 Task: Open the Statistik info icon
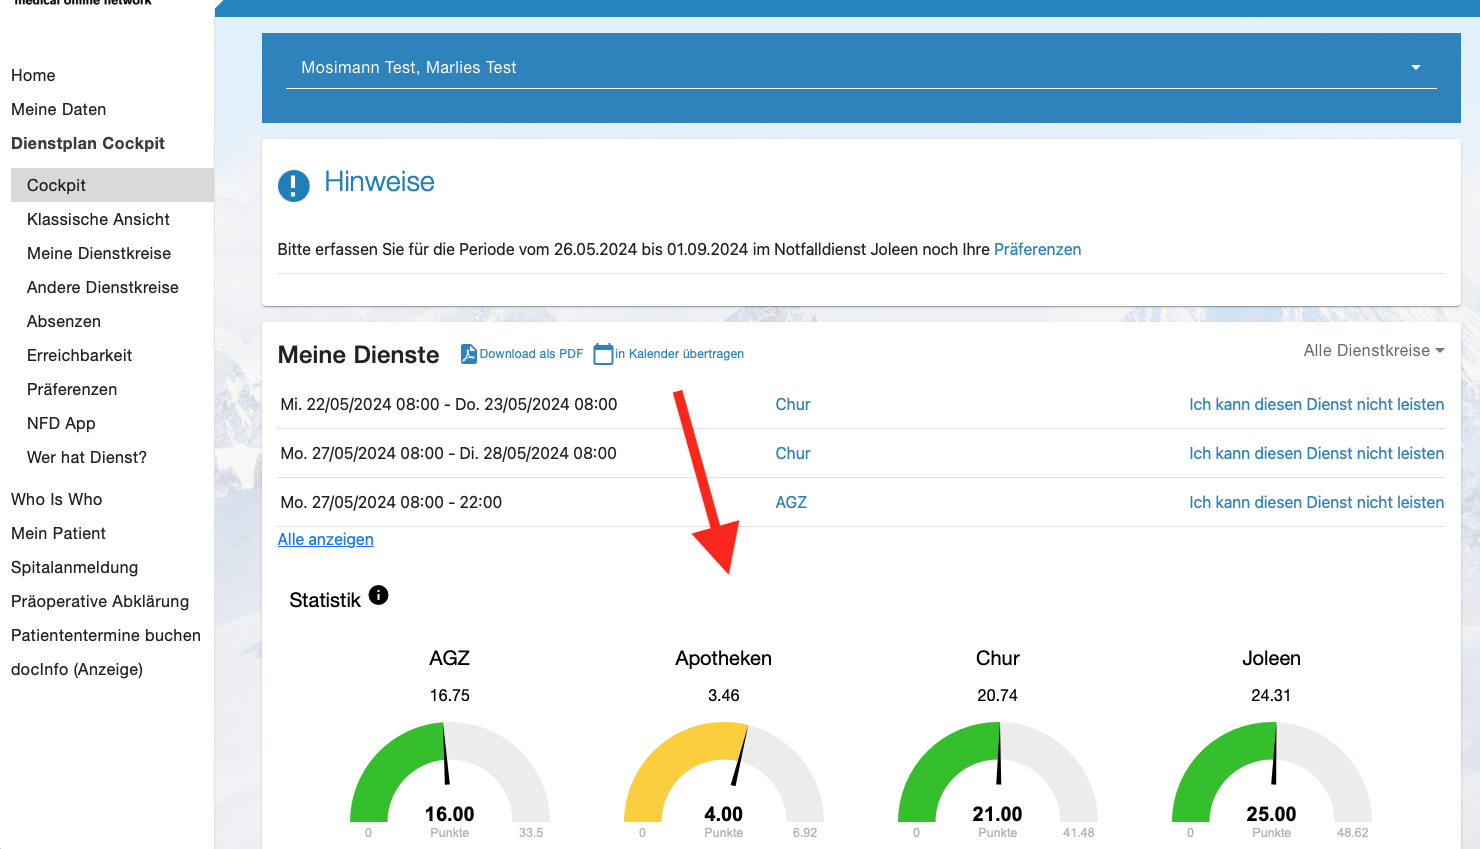tap(378, 595)
